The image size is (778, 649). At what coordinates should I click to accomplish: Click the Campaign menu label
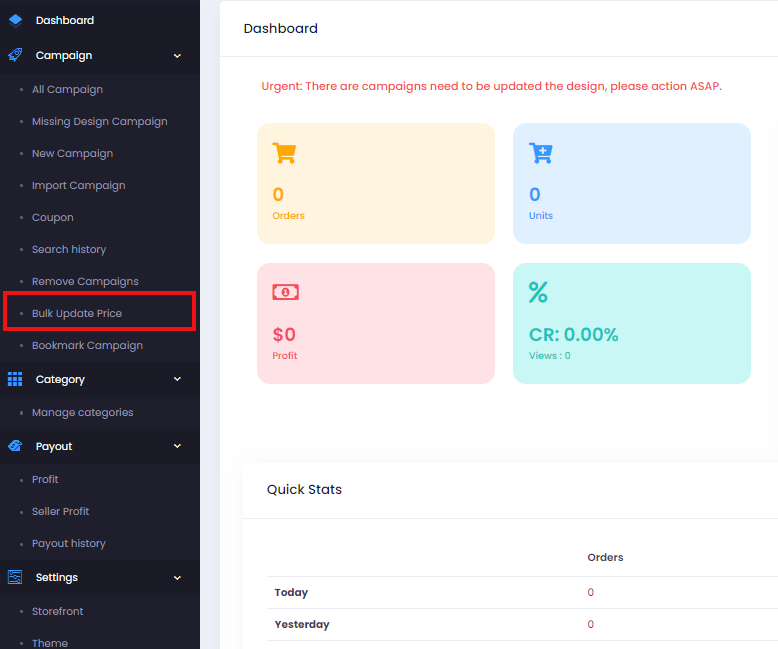pyautogui.click(x=64, y=56)
